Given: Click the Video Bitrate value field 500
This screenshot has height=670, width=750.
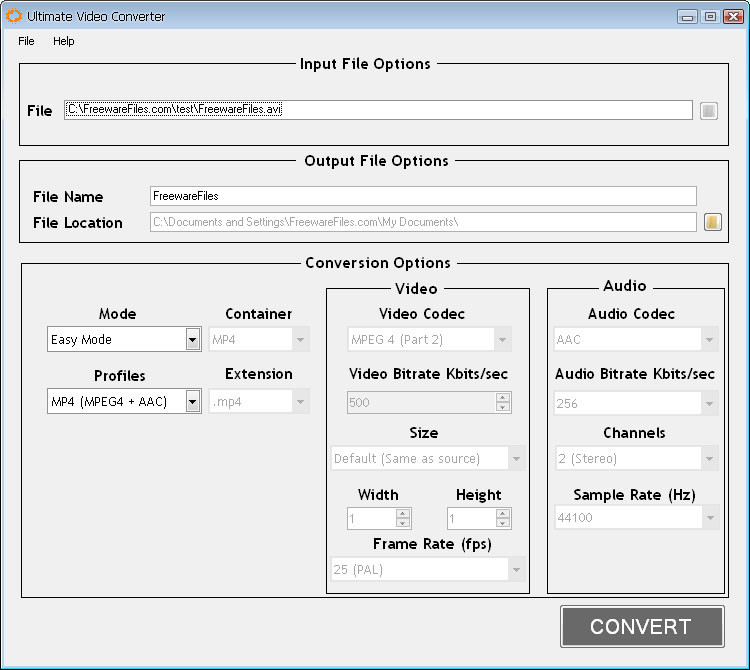Looking at the screenshot, I should [421, 403].
